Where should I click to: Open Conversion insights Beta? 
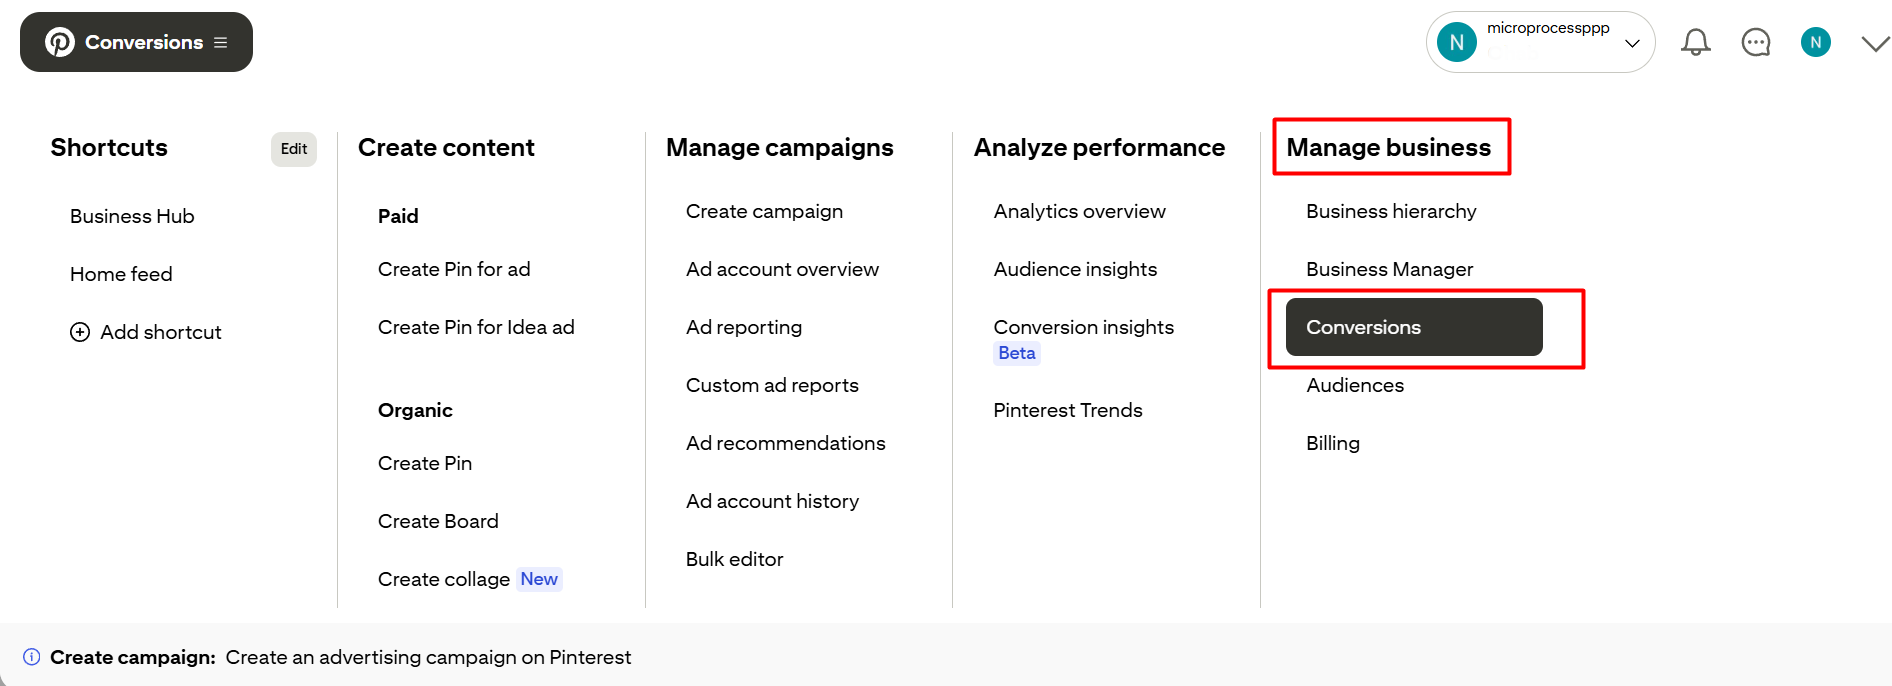pos(1083,327)
